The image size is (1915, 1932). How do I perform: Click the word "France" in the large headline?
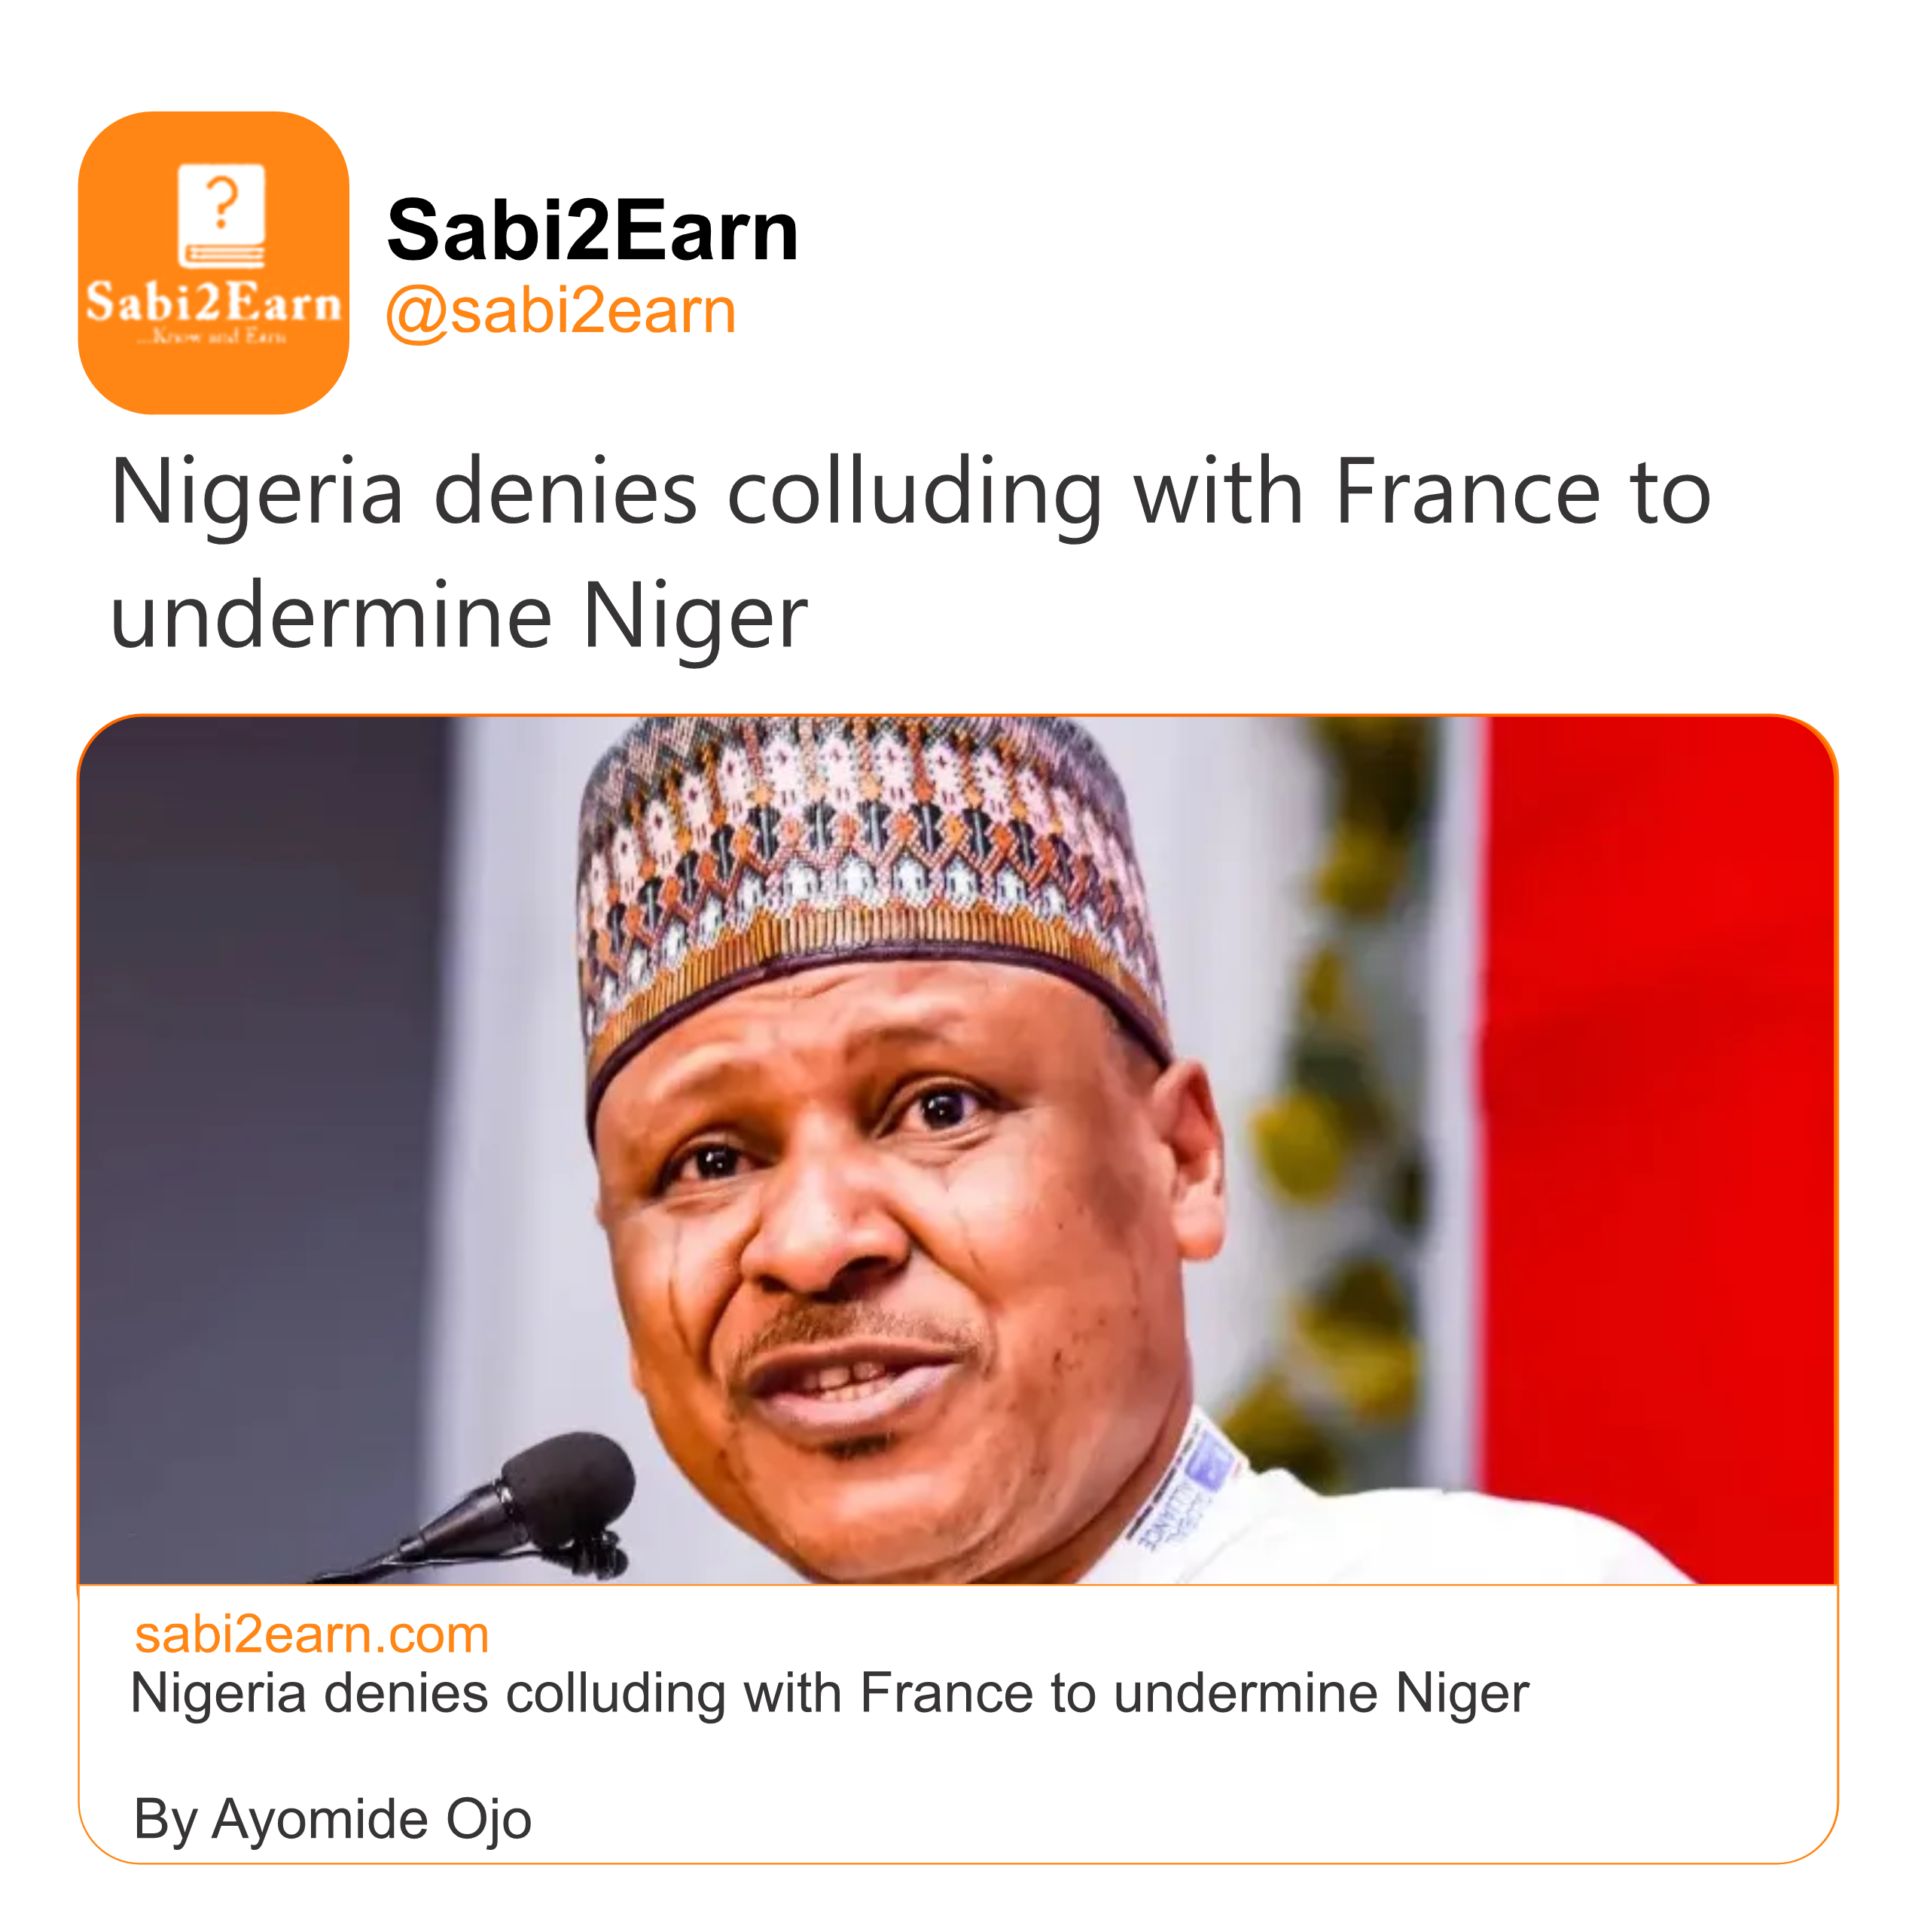pyautogui.click(x=1467, y=492)
